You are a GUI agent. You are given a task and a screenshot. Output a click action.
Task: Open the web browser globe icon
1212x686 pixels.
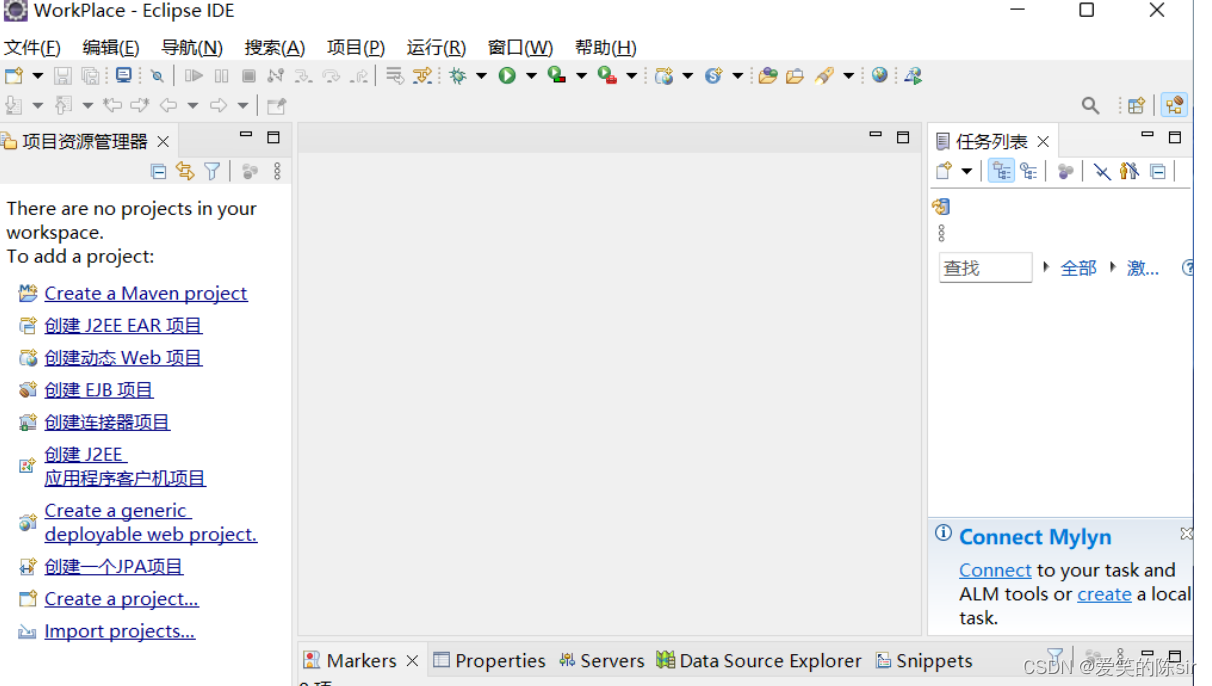[x=879, y=75]
